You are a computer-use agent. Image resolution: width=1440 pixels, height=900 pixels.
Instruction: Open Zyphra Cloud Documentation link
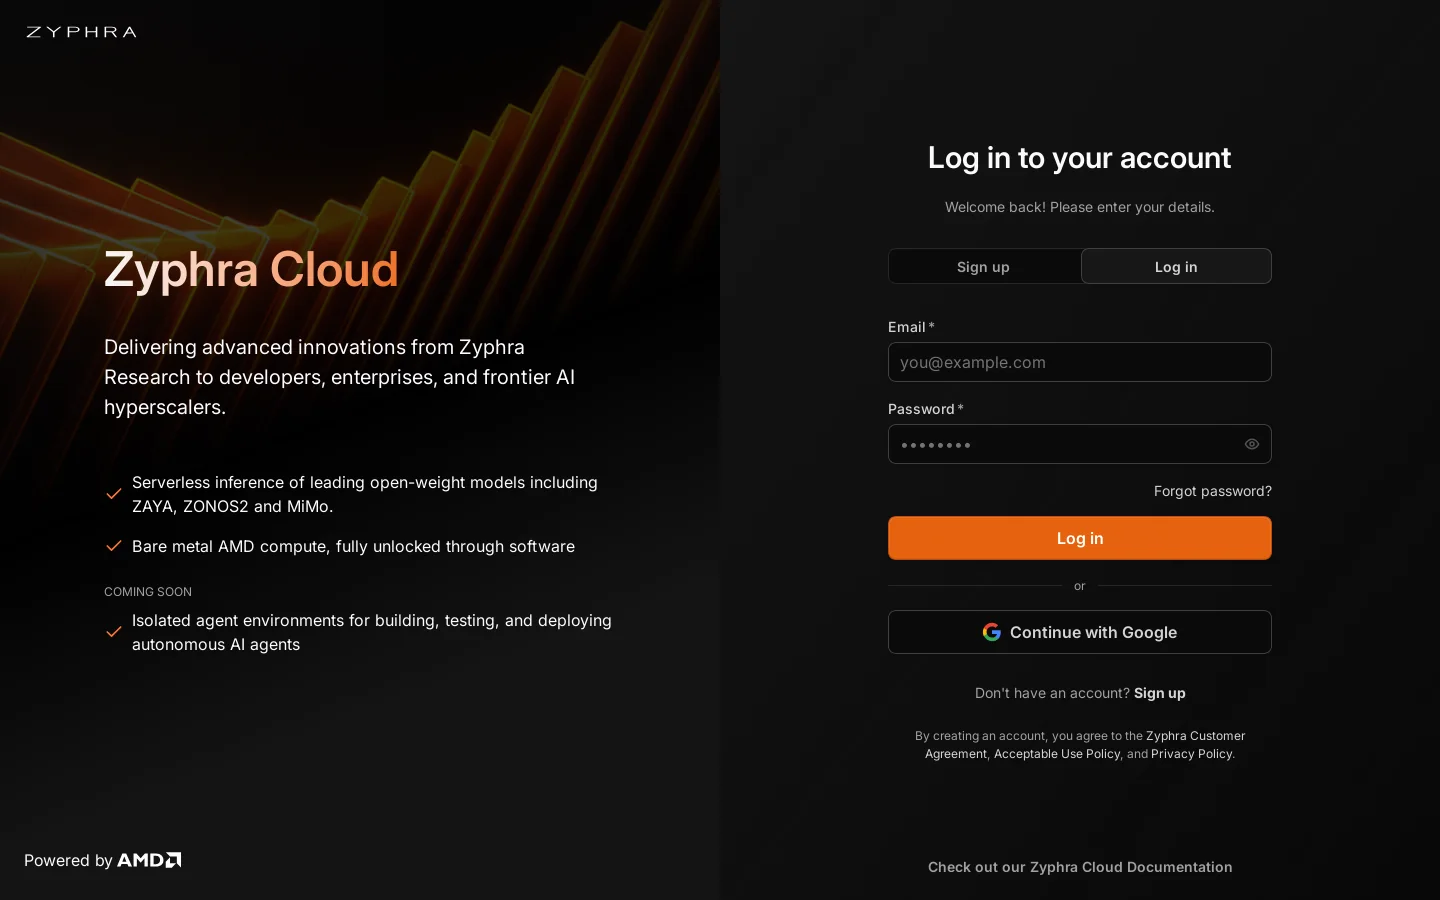[1080, 867]
